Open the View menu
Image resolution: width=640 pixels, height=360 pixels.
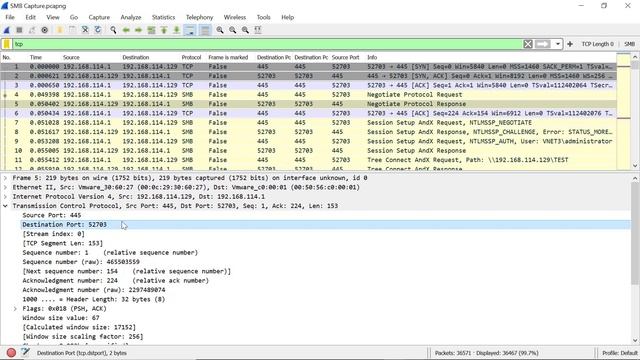[53, 17]
